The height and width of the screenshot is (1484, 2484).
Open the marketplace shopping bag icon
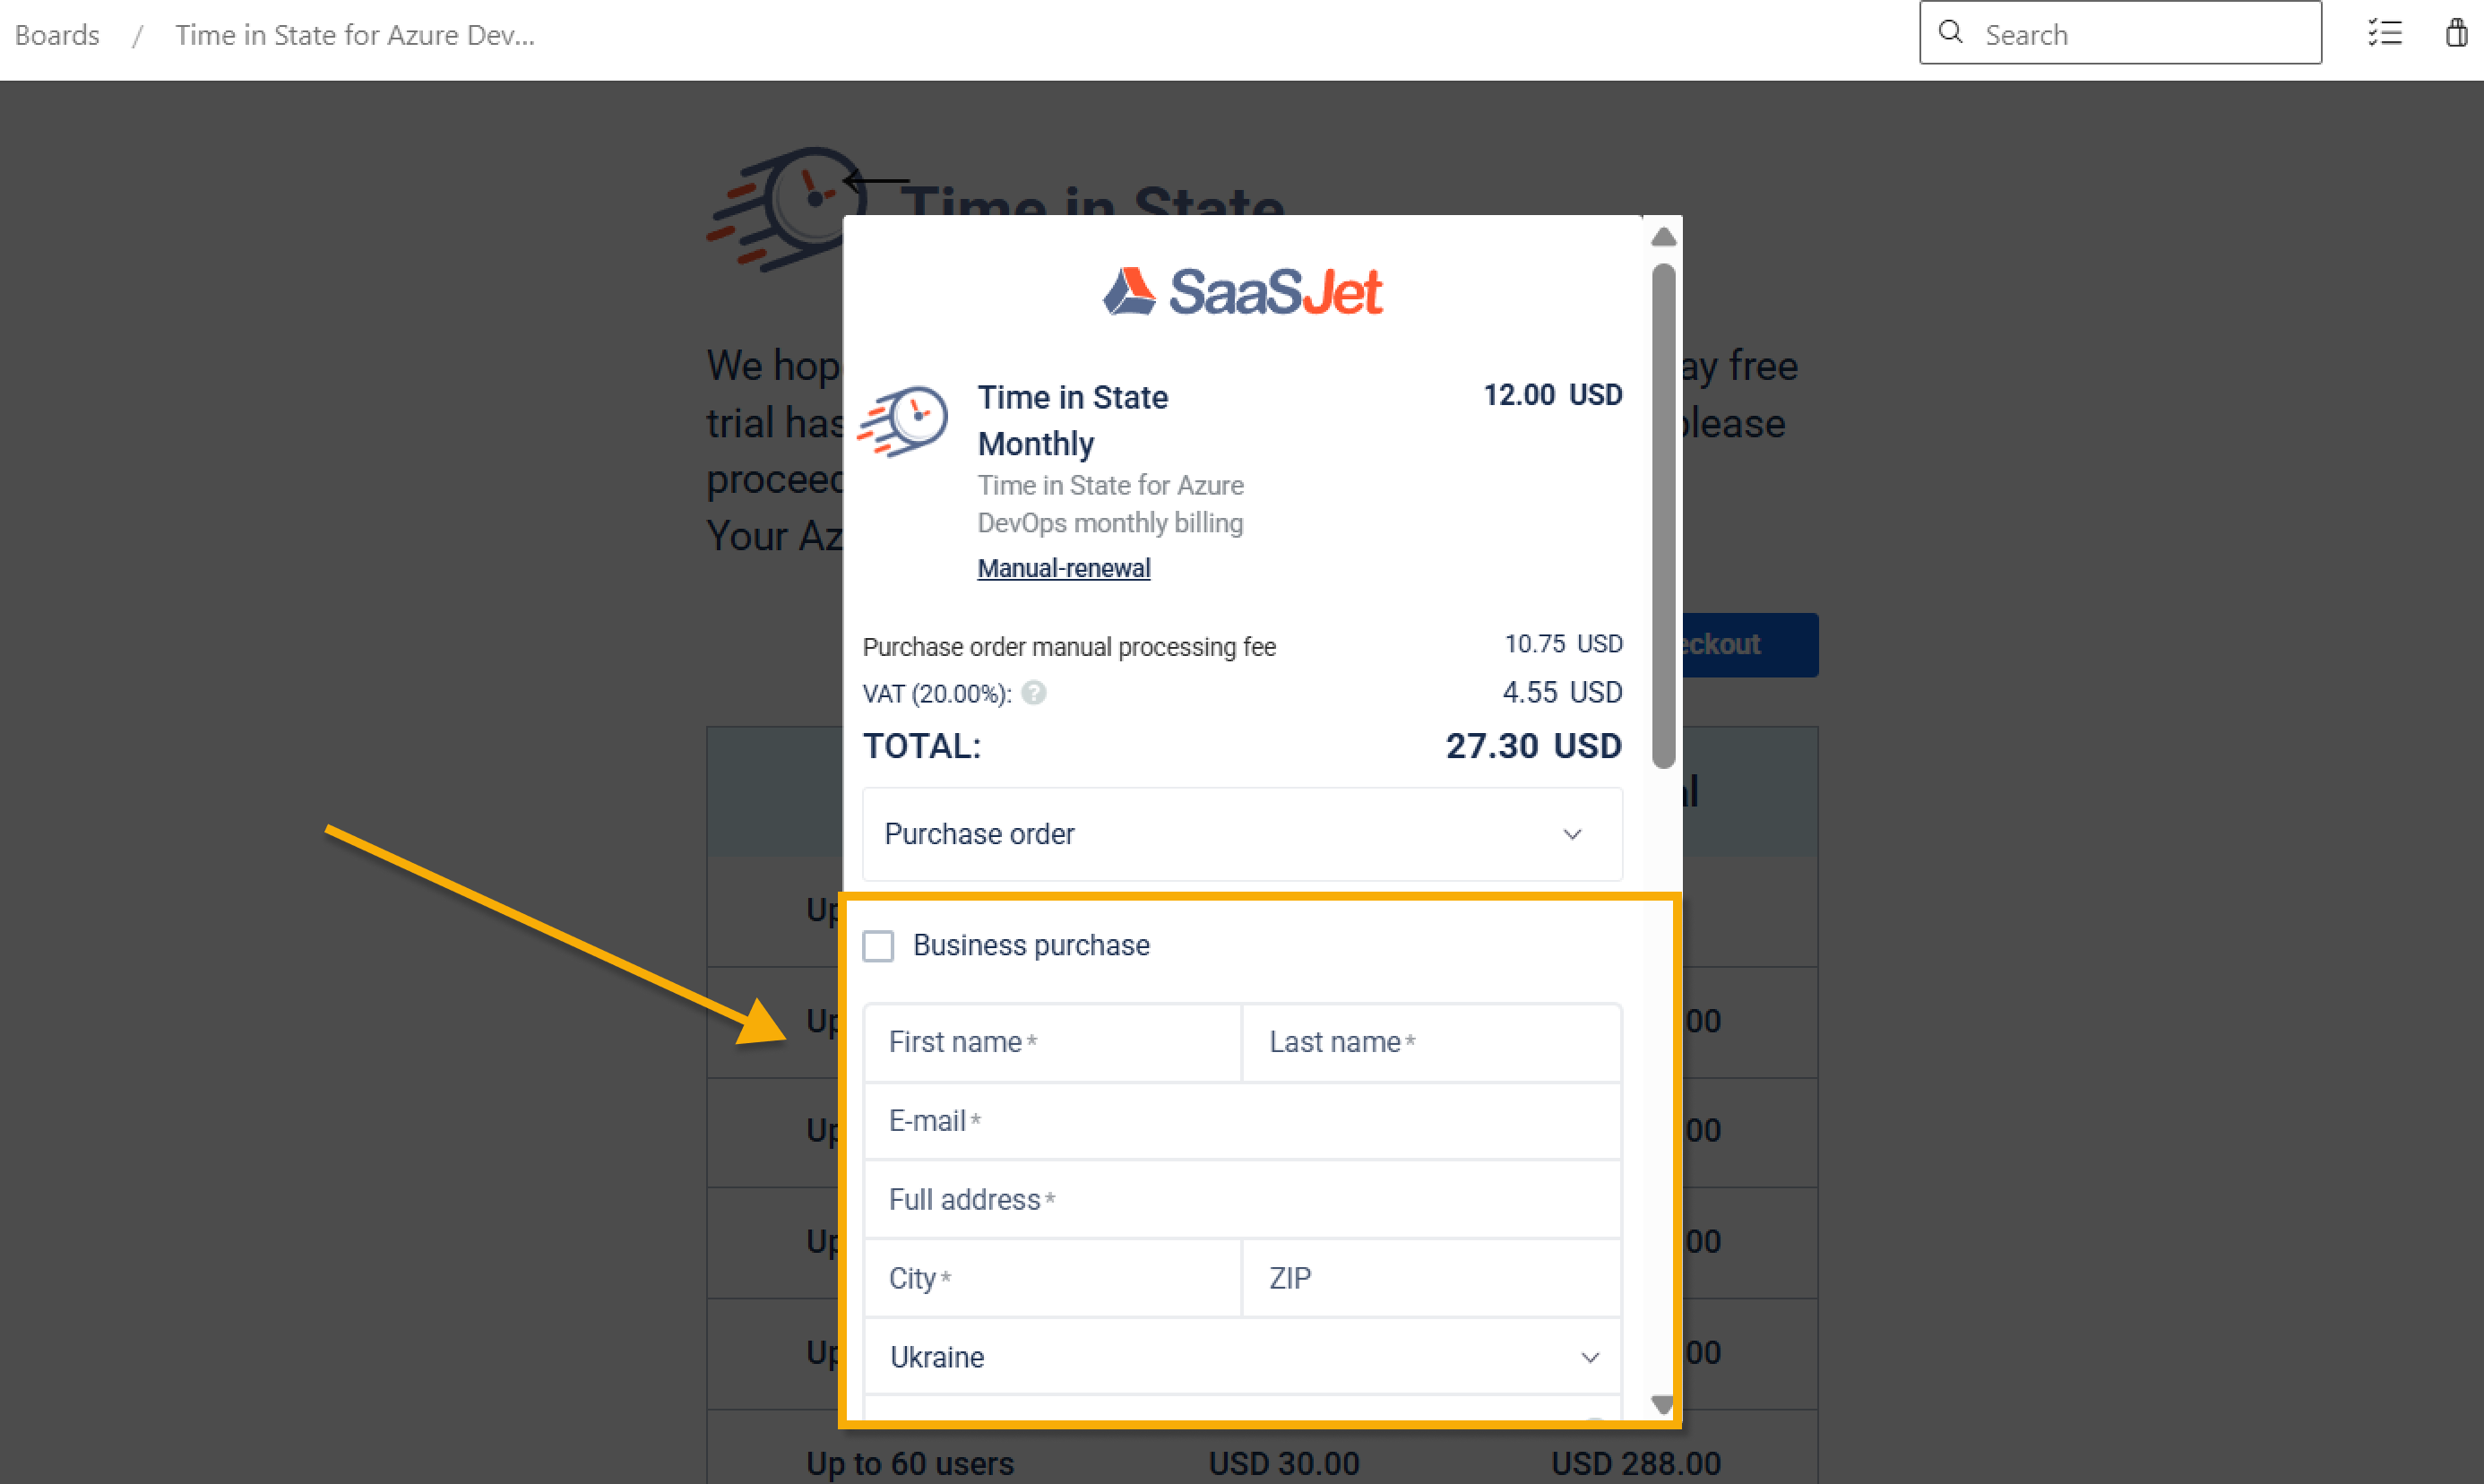click(2456, 33)
